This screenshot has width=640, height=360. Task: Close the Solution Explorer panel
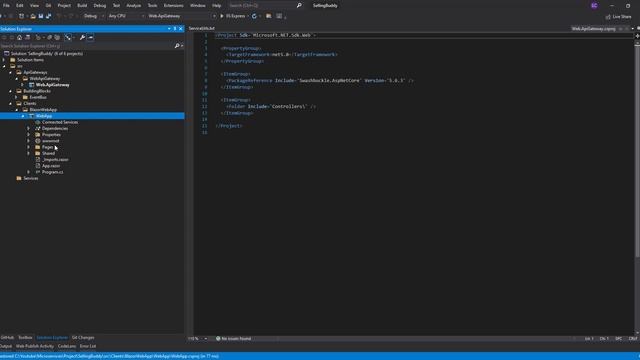pos(181,29)
